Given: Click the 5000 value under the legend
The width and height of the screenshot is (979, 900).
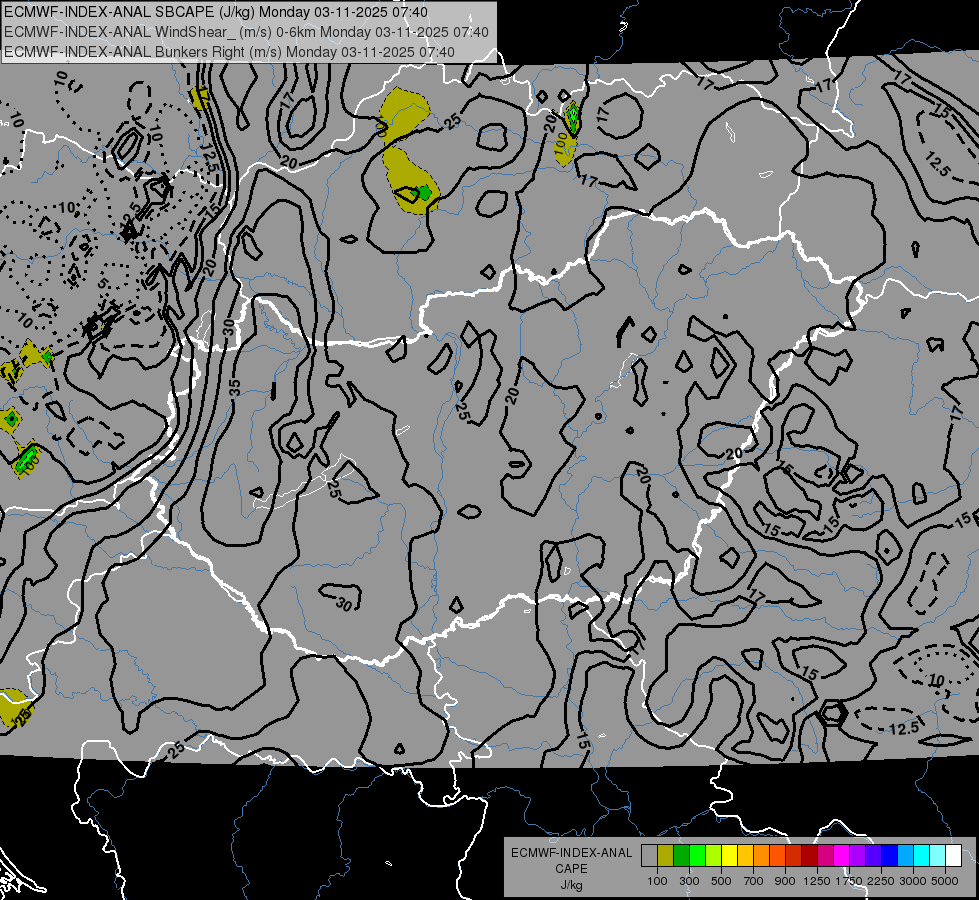Looking at the screenshot, I should click(x=945, y=881).
